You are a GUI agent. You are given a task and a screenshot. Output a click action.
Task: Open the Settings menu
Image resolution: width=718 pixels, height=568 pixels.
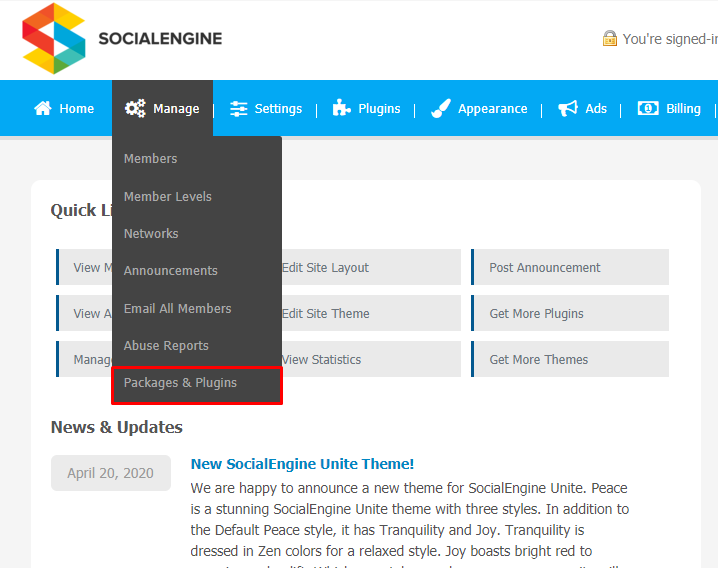pyautogui.click(x=266, y=109)
